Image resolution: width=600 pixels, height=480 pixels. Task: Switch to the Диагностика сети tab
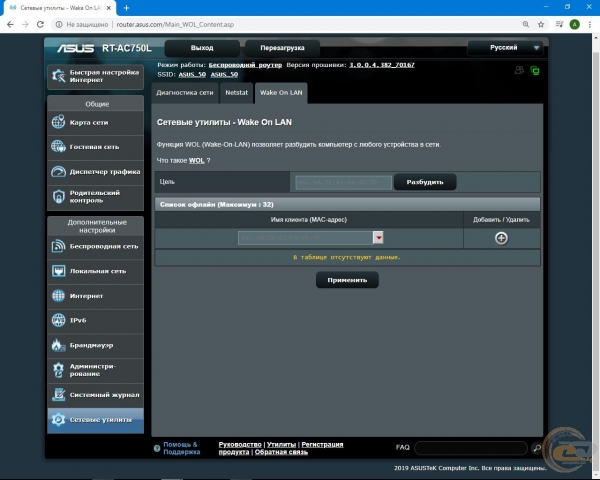point(185,92)
